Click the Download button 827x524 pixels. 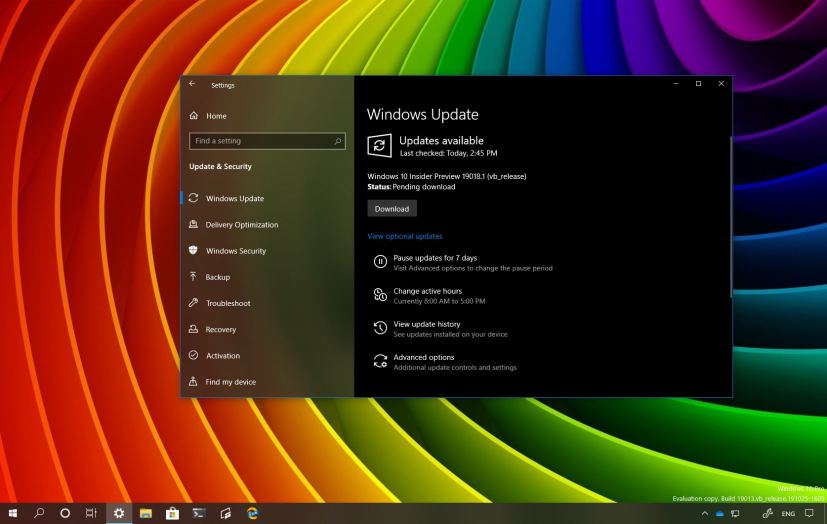392,208
